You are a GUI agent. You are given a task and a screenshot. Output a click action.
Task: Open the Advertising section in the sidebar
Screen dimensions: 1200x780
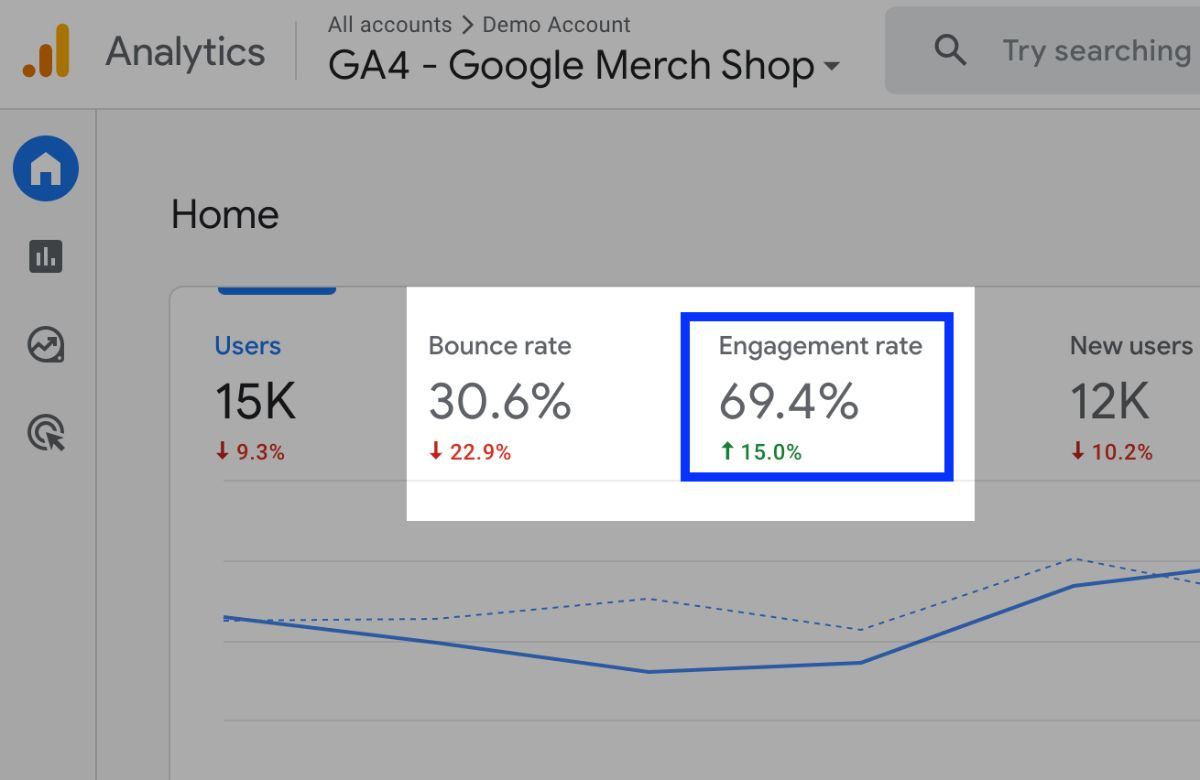(x=45, y=432)
